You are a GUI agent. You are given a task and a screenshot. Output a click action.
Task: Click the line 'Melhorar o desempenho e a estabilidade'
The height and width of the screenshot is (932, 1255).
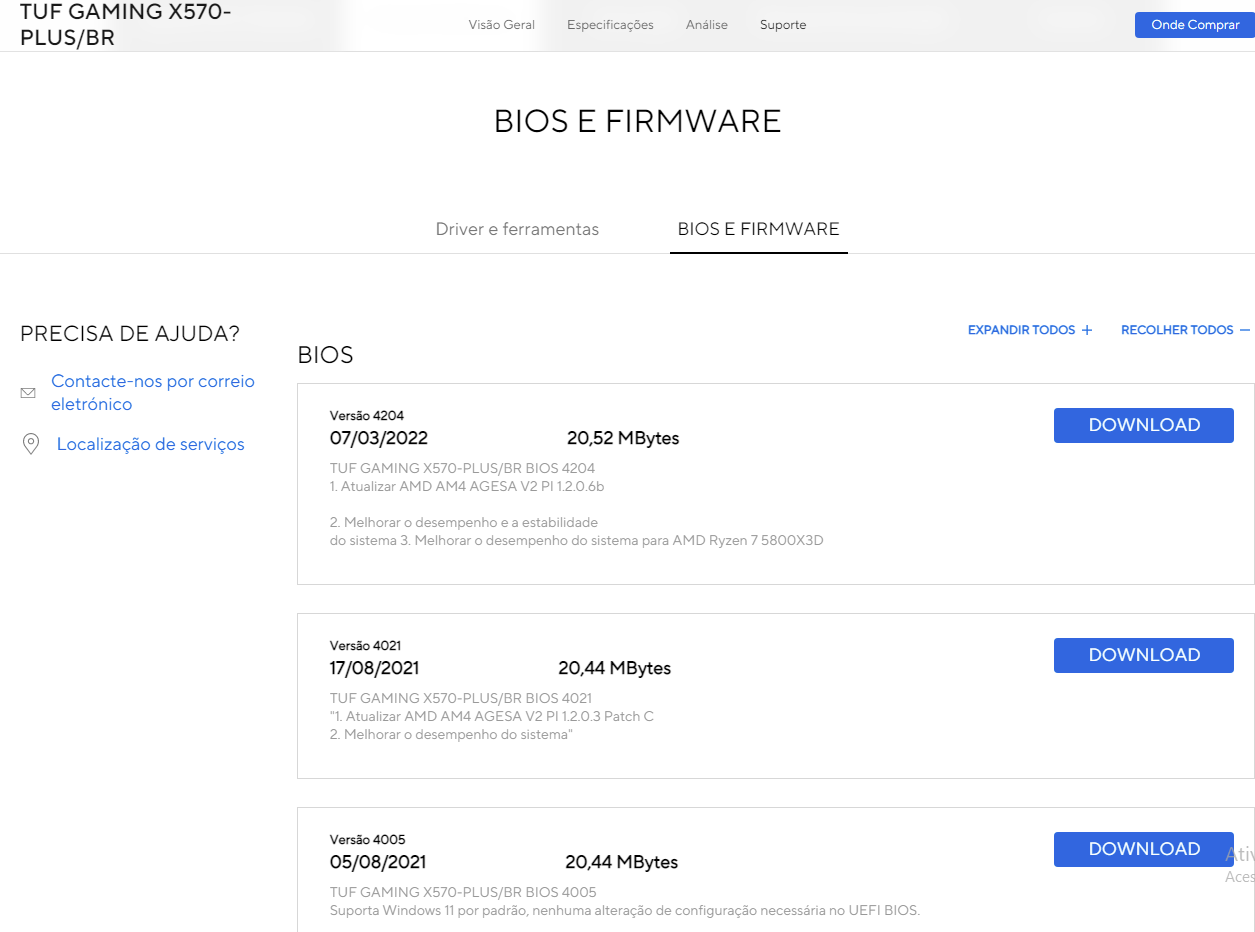coord(464,522)
